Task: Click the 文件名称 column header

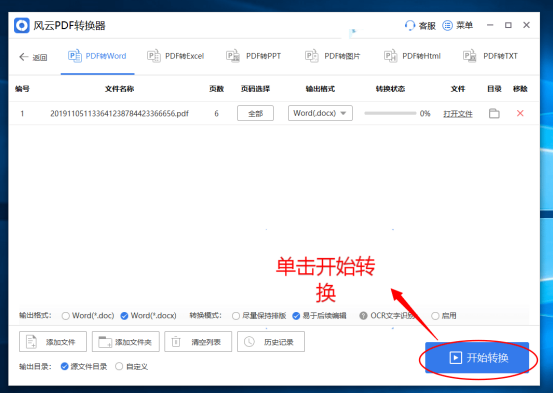Action: click(x=120, y=89)
